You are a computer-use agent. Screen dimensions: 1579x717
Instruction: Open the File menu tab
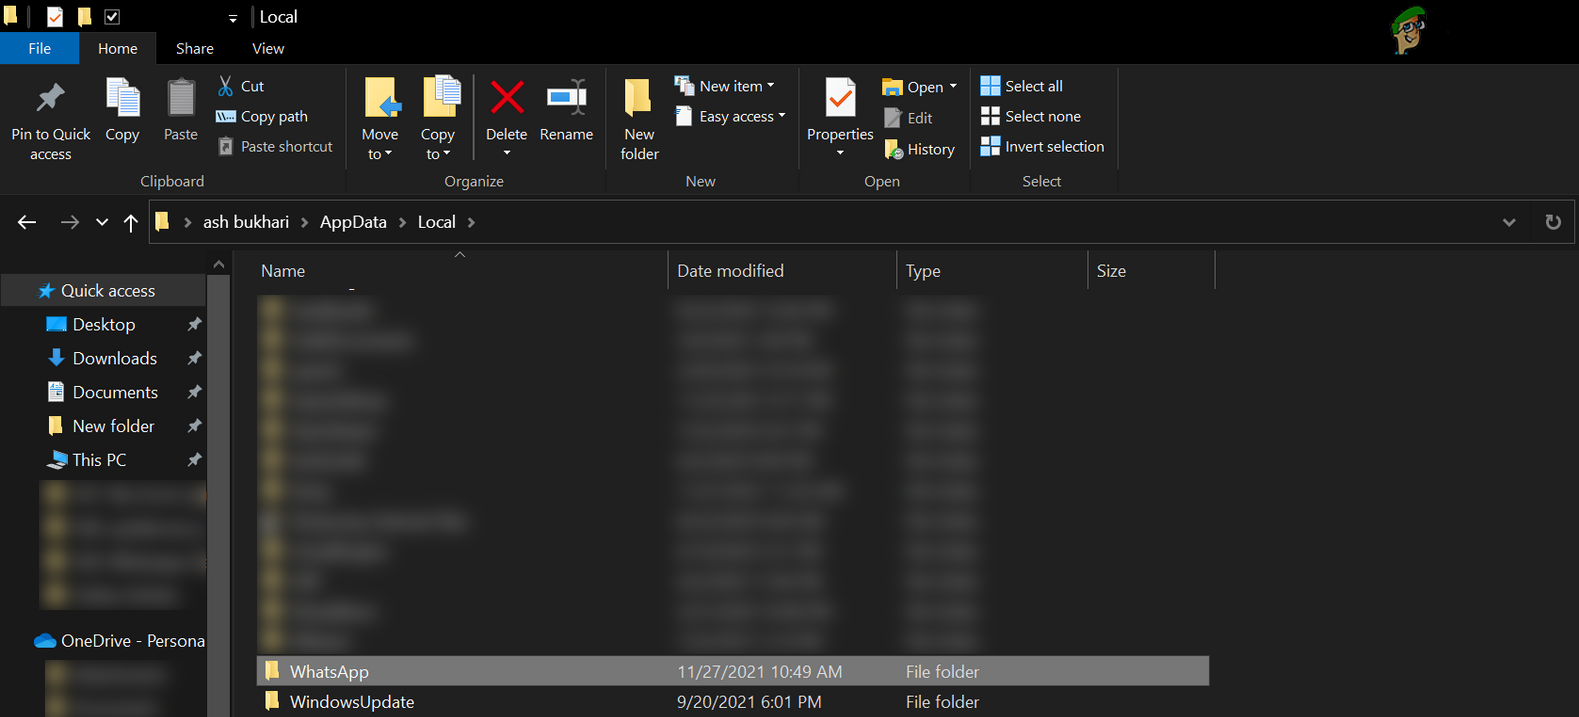point(40,48)
